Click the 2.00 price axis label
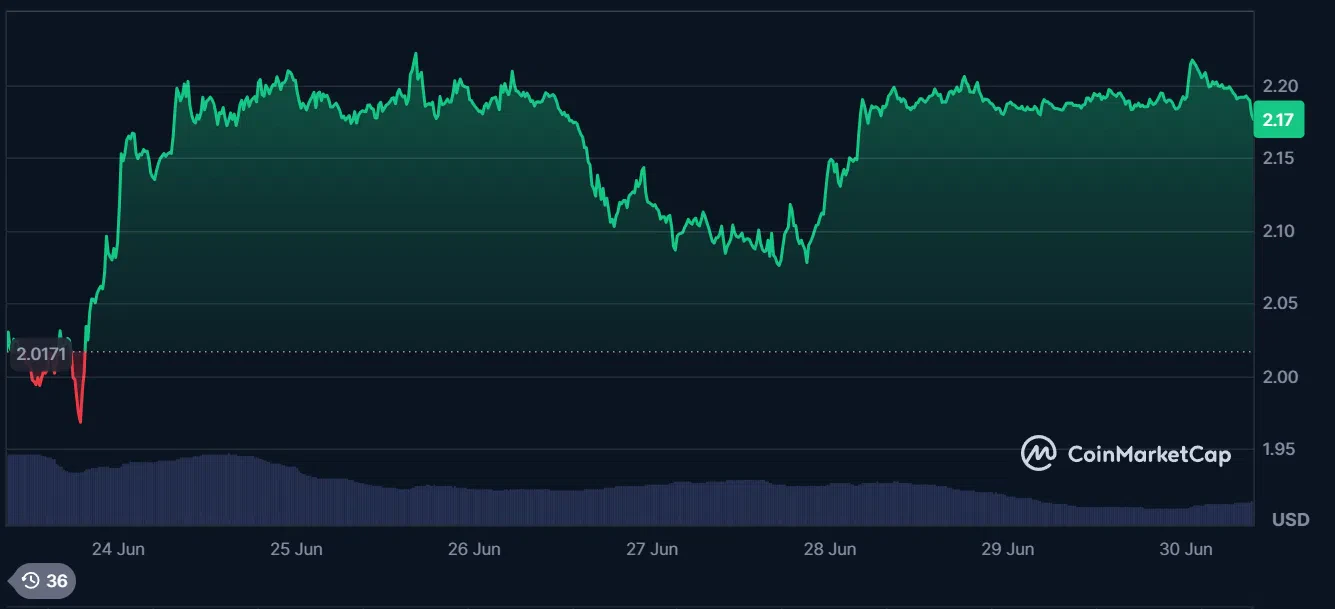 point(1280,377)
